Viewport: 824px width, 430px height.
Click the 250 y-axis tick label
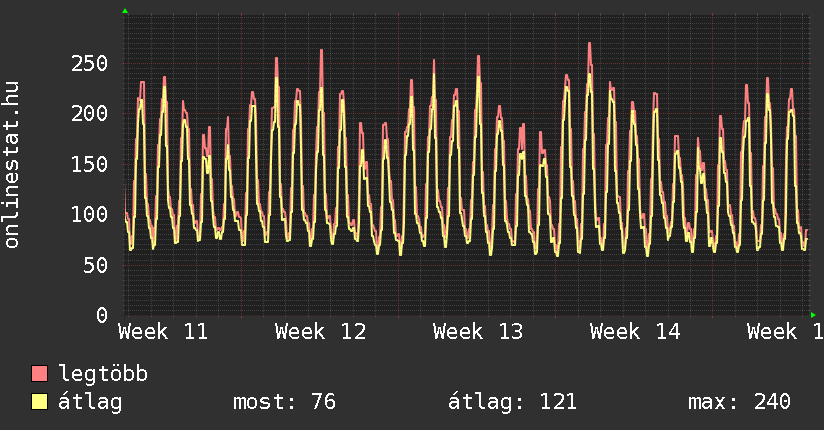point(90,64)
